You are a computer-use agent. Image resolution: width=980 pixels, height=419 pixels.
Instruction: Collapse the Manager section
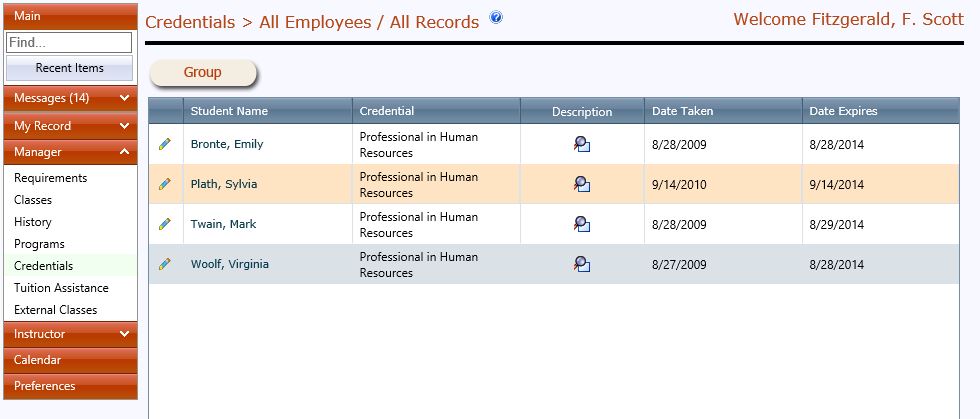(x=70, y=152)
